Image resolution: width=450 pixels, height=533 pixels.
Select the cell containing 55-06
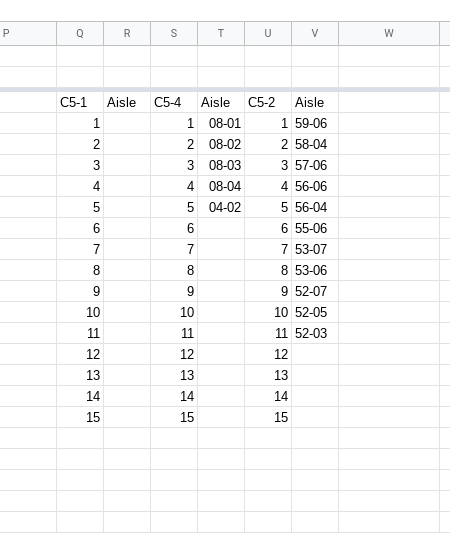[x=315, y=228]
